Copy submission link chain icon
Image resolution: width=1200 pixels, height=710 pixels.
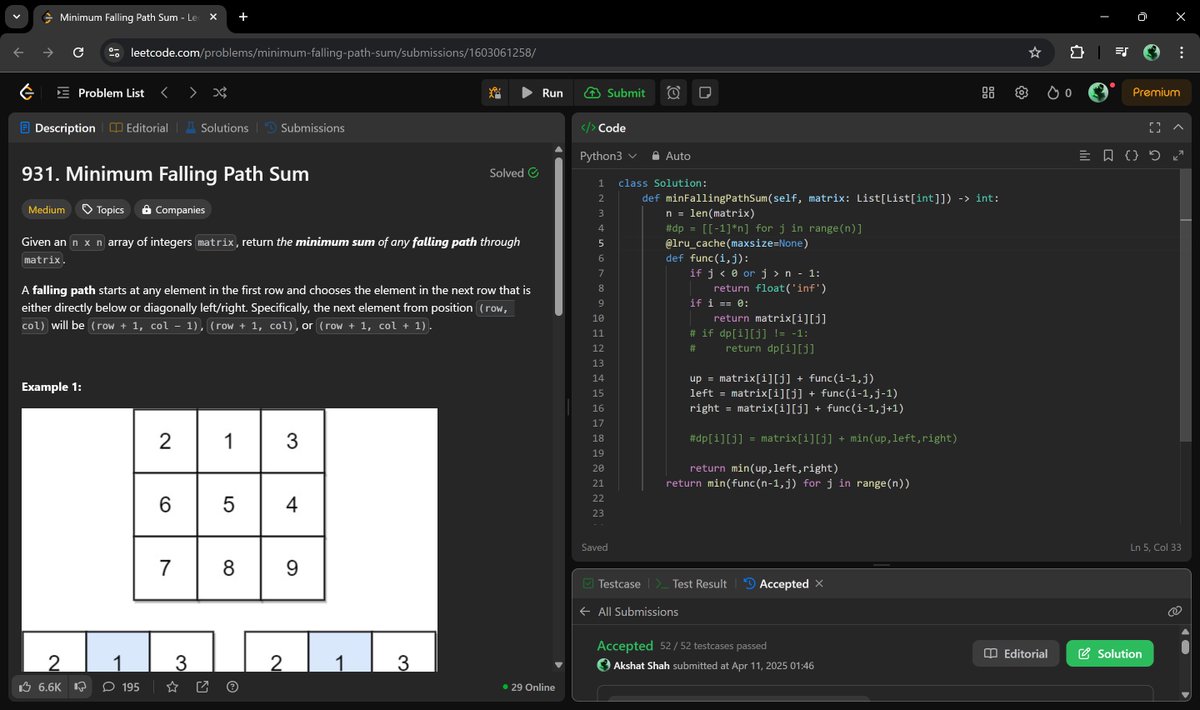pyautogui.click(x=1174, y=611)
